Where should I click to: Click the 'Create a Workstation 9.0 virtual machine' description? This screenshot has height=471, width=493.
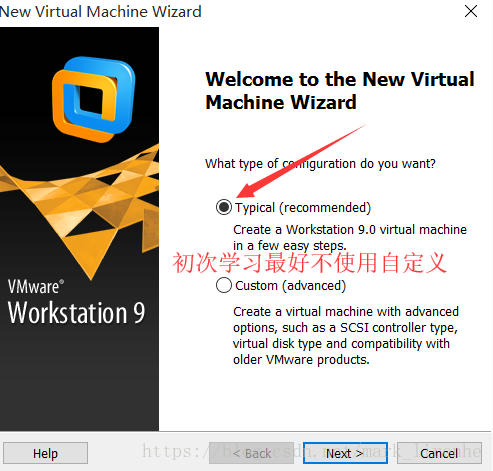point(350,237)
